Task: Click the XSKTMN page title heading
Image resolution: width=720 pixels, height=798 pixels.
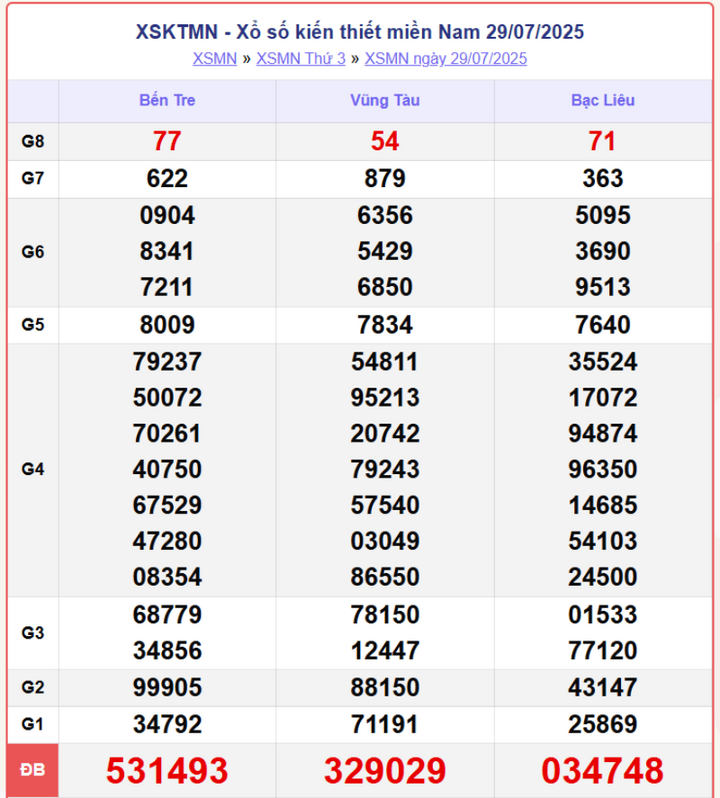Action: point(360,32)
